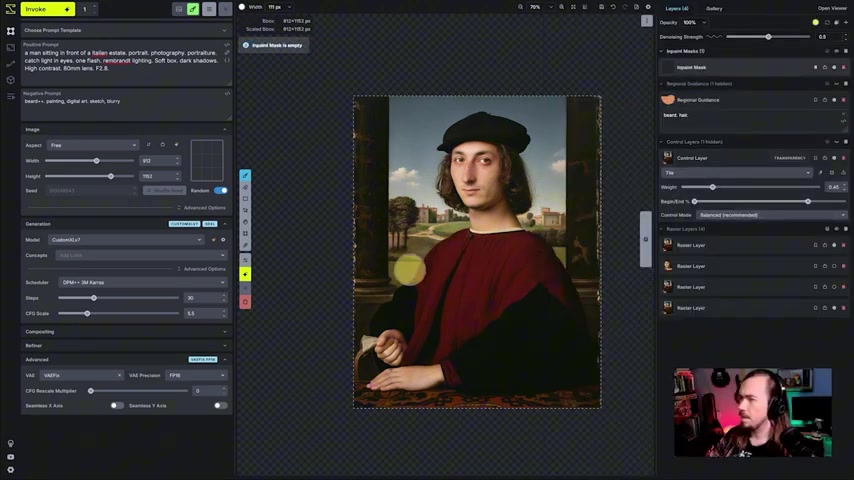Delete the Inpaint Mask layer
Image resolution: width=854 pixels, height=480 pixels.
[844, 68]
